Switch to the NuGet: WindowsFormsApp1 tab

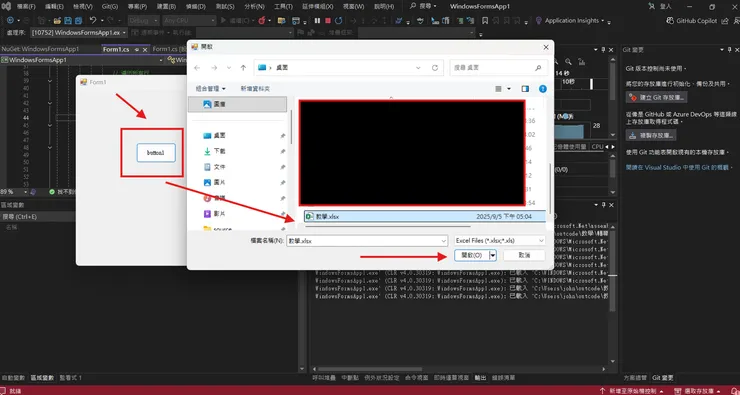click(40, 49)
